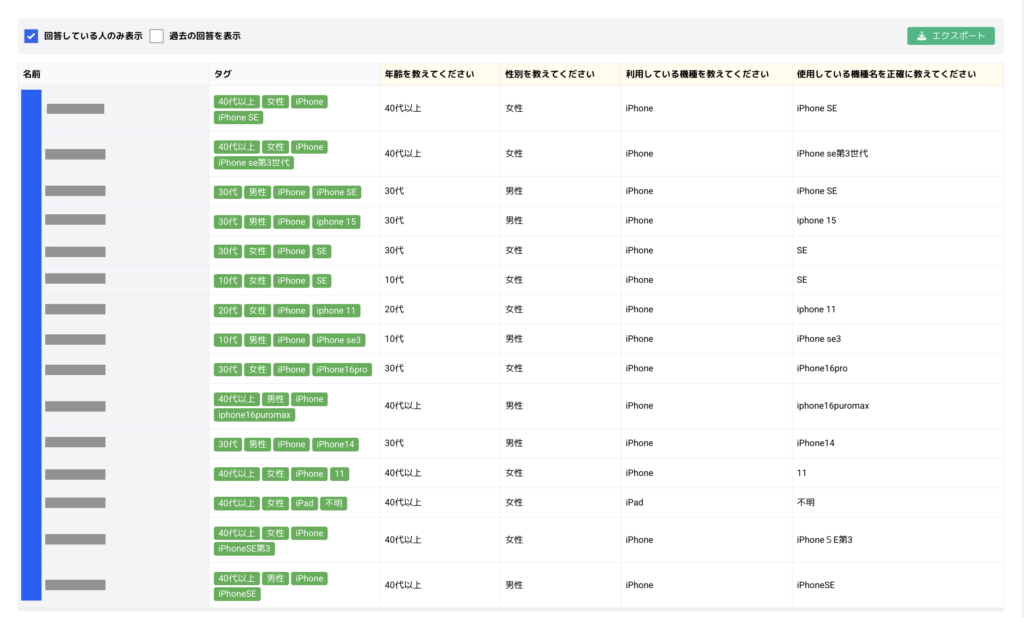Click the 名前 column header

[32, 74]
